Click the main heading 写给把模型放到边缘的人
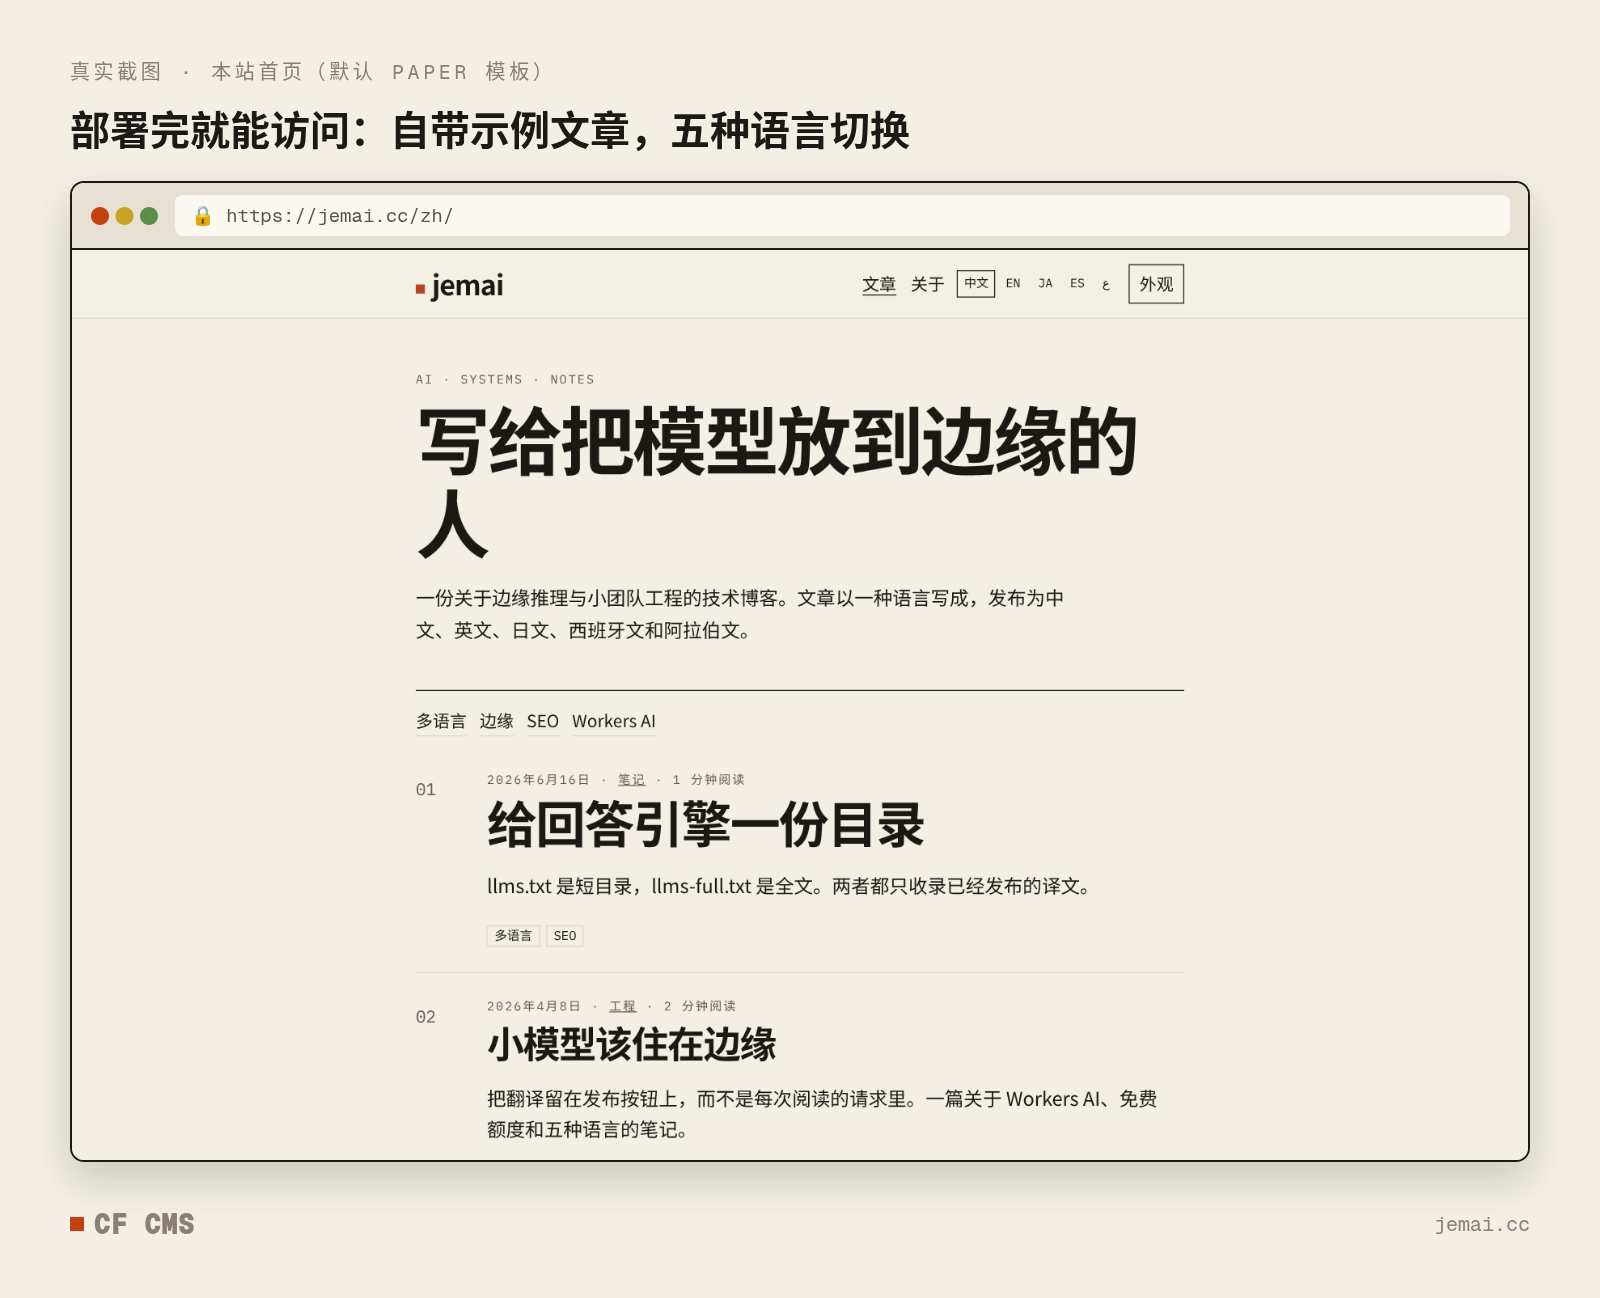The width and height of the screenshot is (1600, 1298). pos(778,482)
